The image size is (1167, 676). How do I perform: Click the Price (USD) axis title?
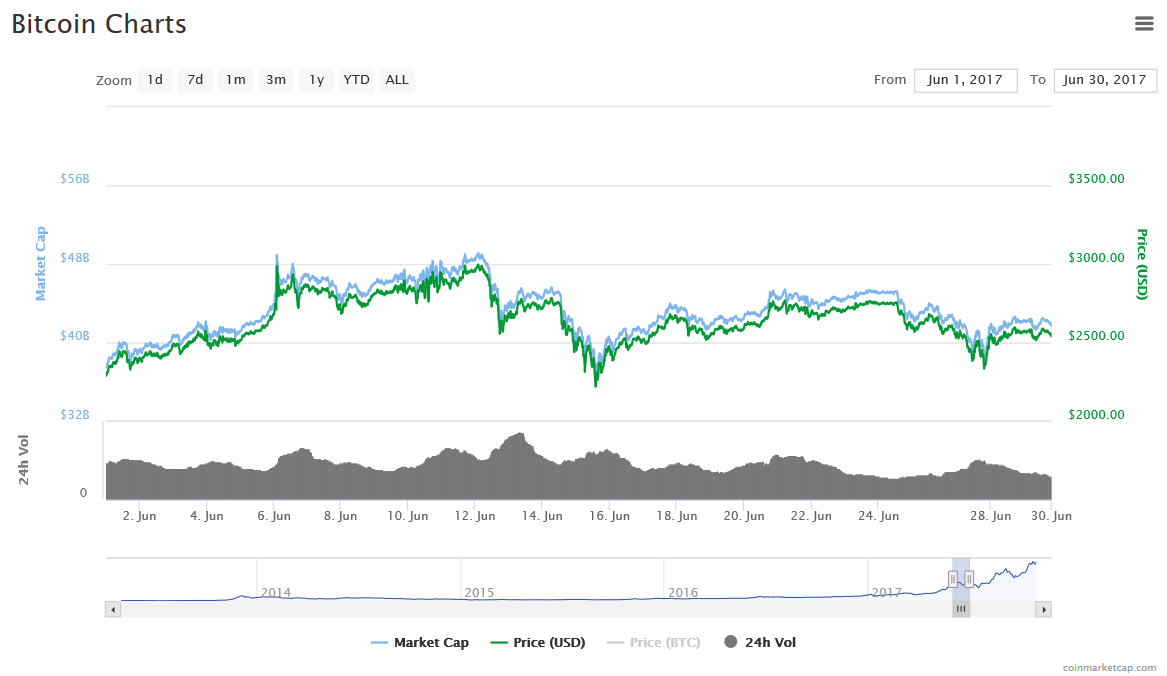tap(1142, 264)
